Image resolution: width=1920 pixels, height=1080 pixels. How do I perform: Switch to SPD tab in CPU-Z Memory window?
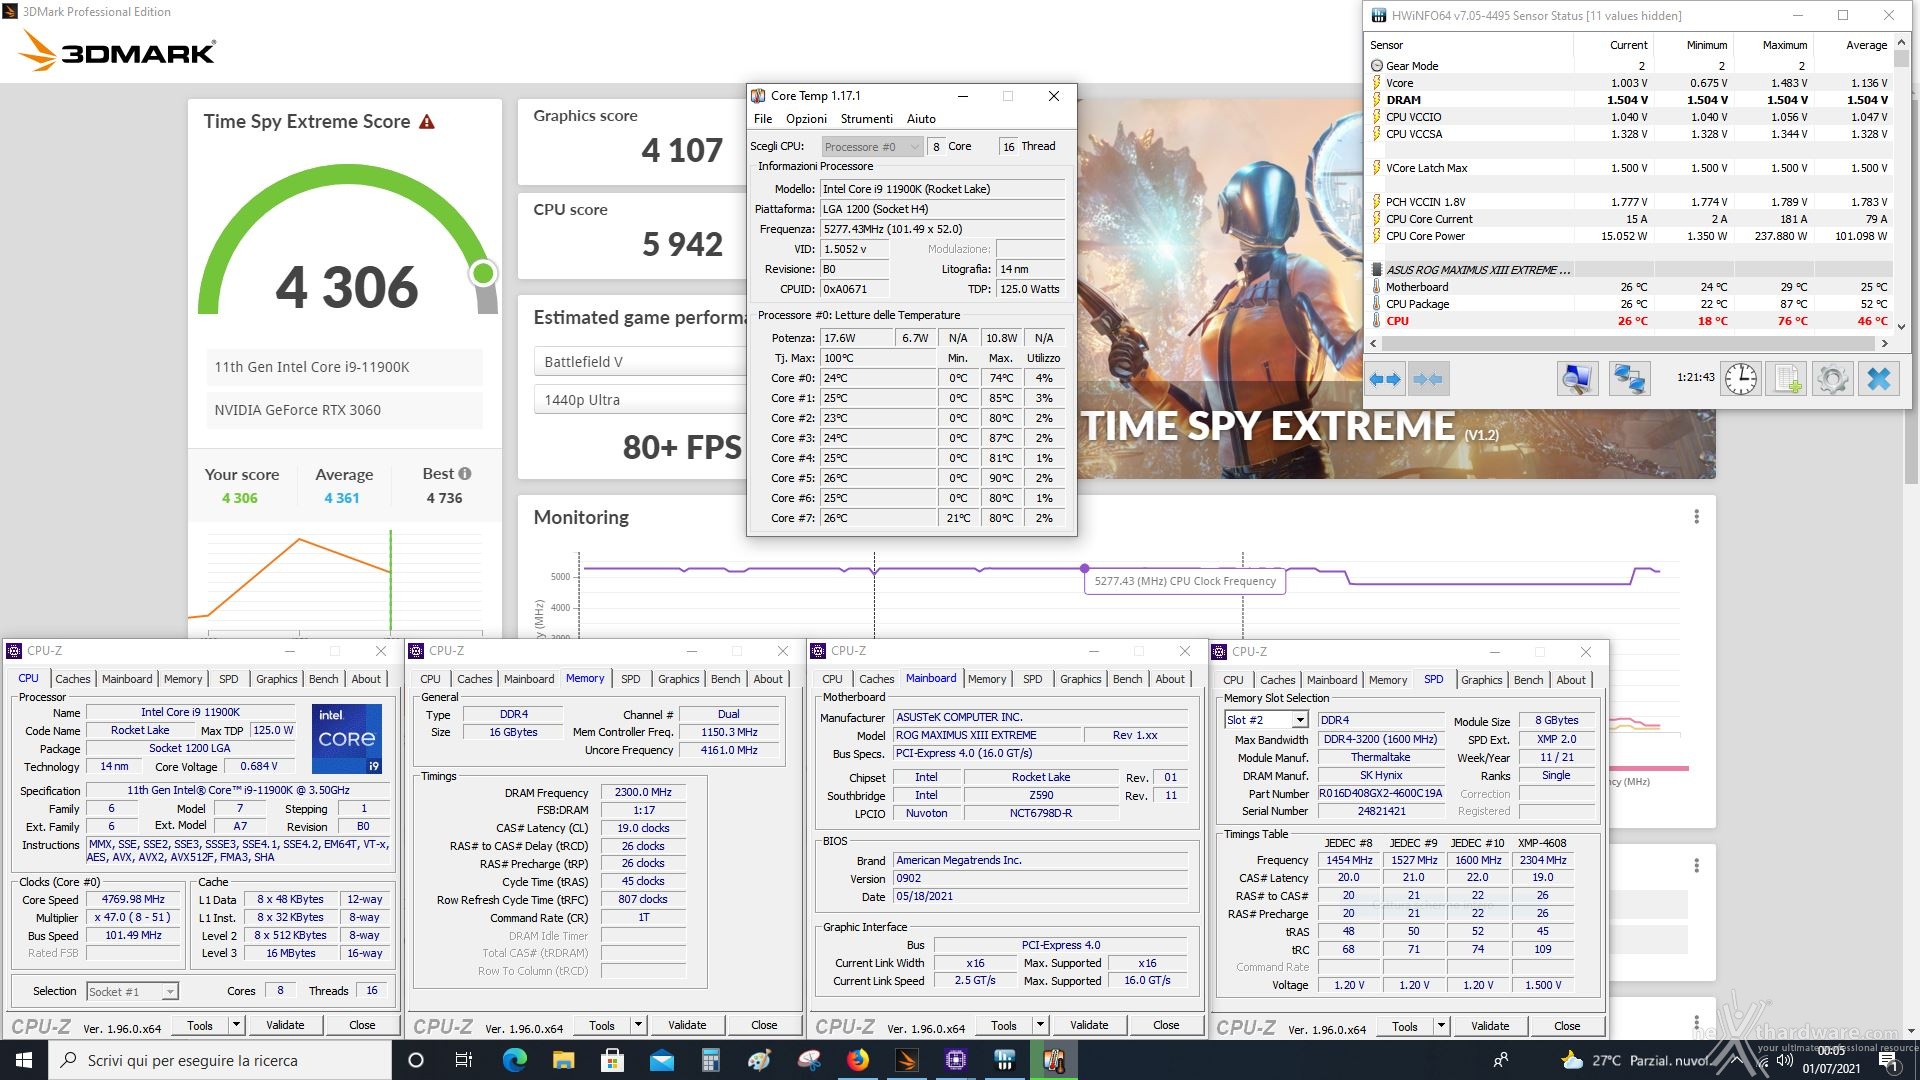point(630,679)
